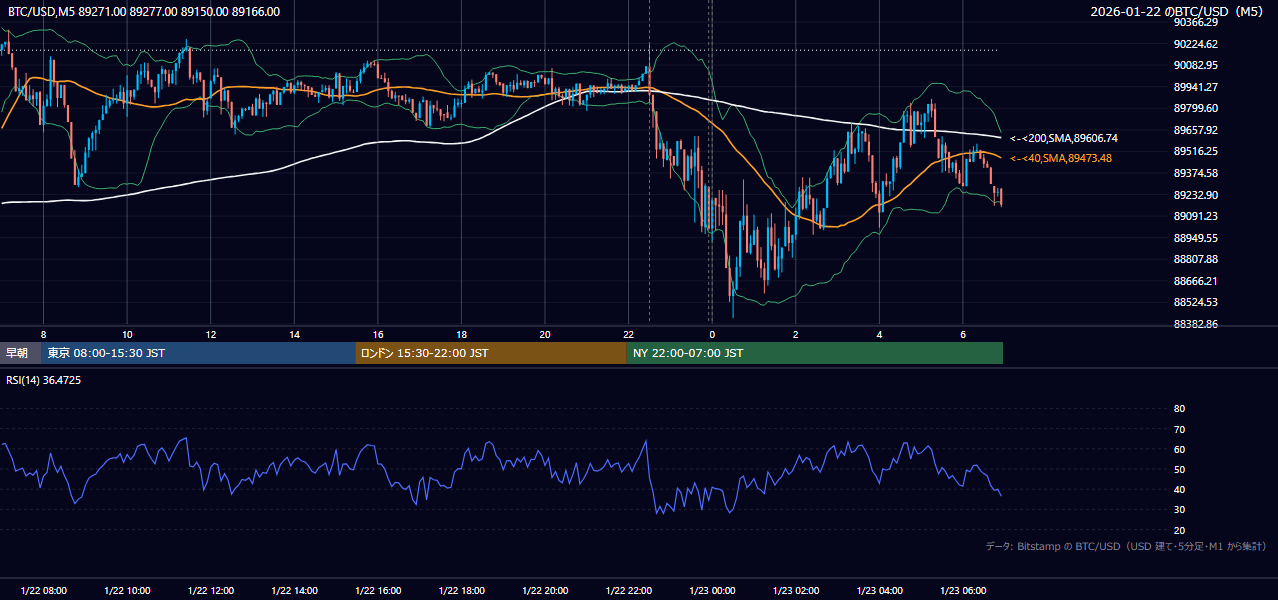This screenshot has height=600, width=1278.
Task: Click the hour label 8 under the price chart
Action: [43, 334]
